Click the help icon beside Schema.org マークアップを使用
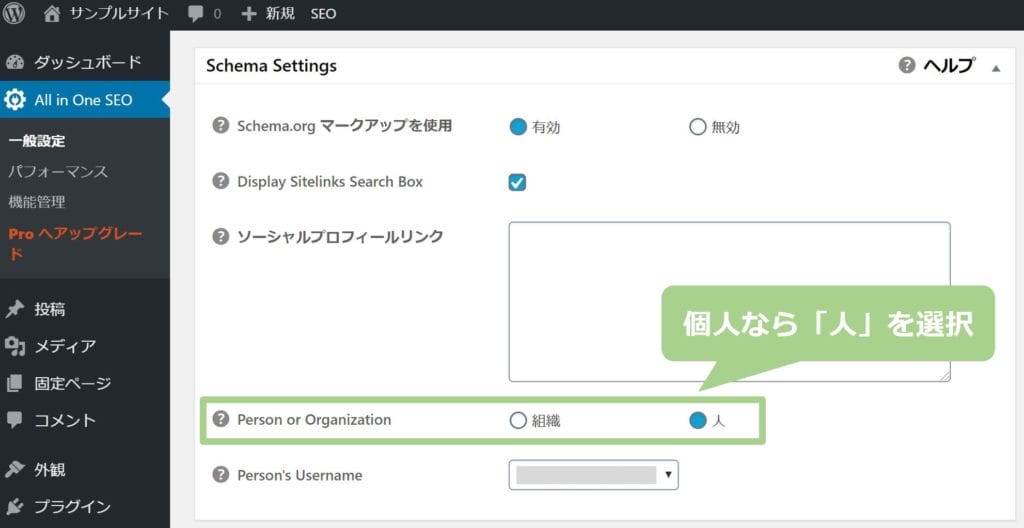The width and height of the screenshot is (1024, 528). point(221,125)
